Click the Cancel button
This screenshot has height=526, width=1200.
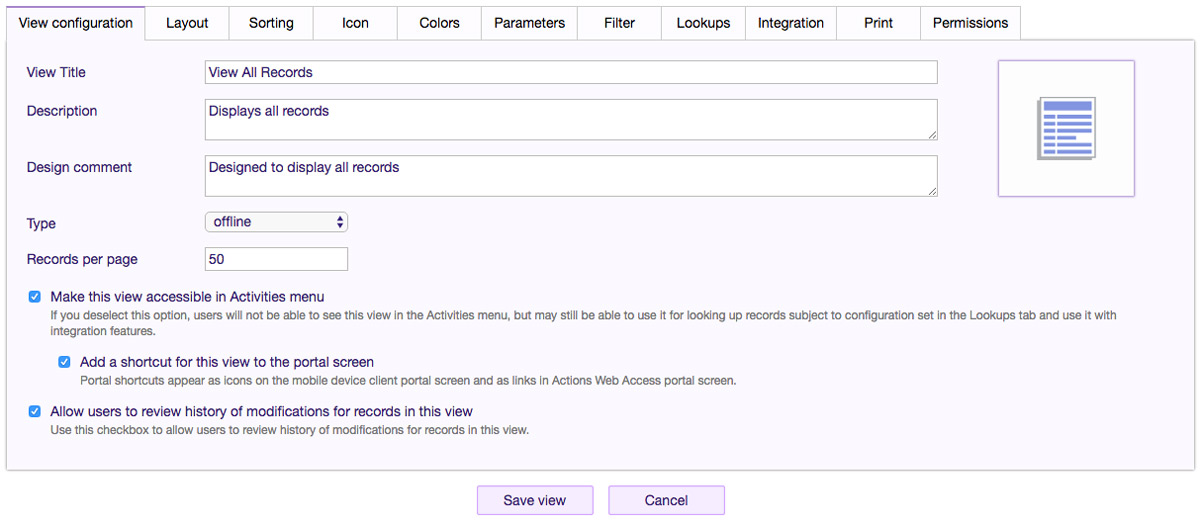(666, 500)
